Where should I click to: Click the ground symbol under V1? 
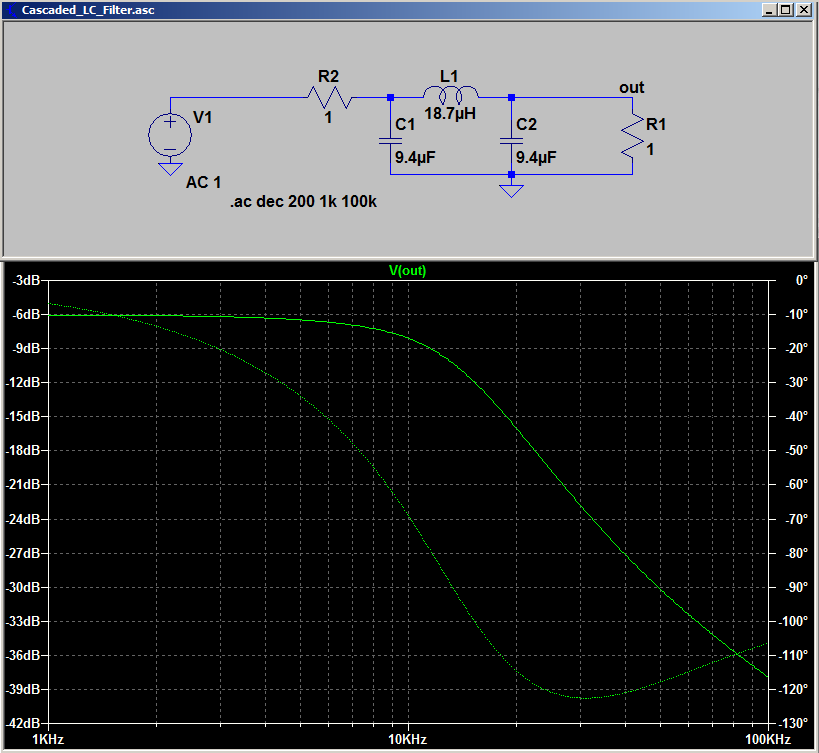[170, 169]
